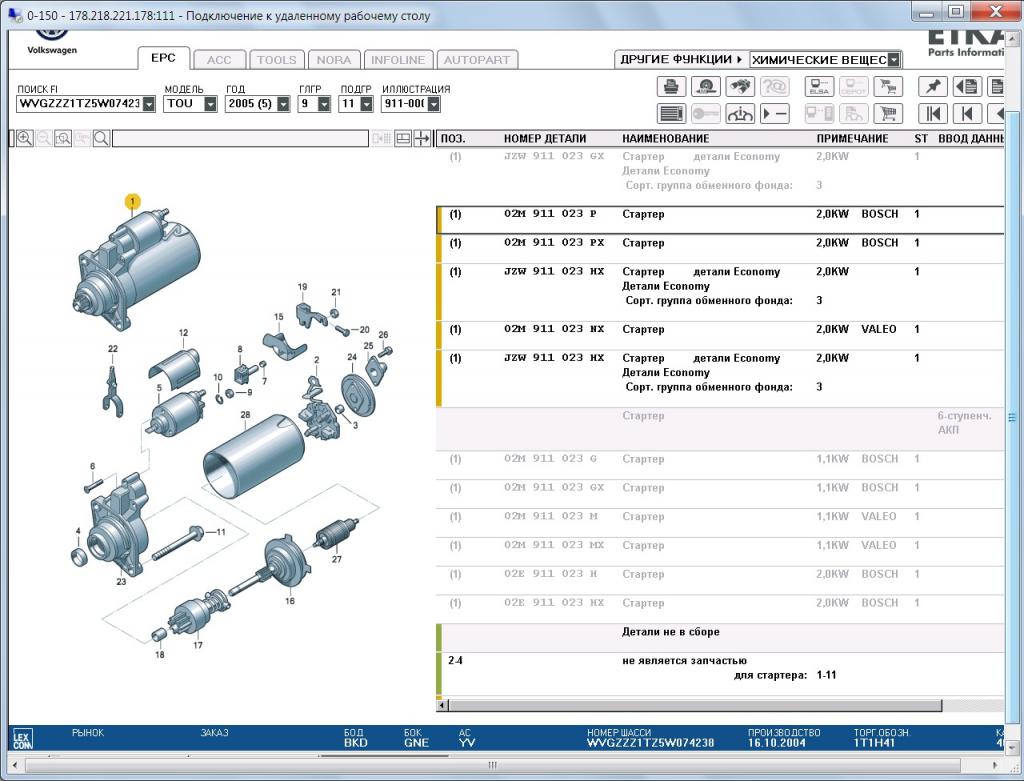The width and height of the screenshot is (1024, 781).
Task: Click the ST column header
Action: (x=921, y=138)
